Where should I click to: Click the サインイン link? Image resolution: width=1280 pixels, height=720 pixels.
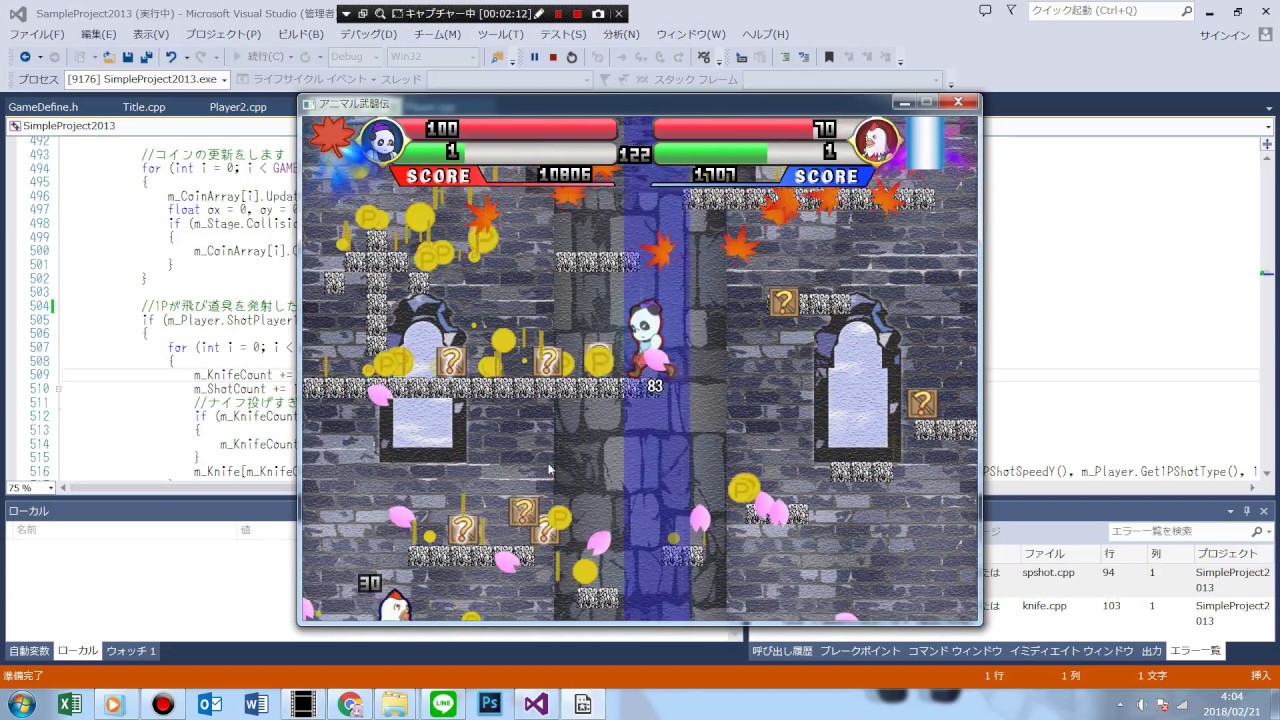pyautogui.click(x=1225, y=35)
